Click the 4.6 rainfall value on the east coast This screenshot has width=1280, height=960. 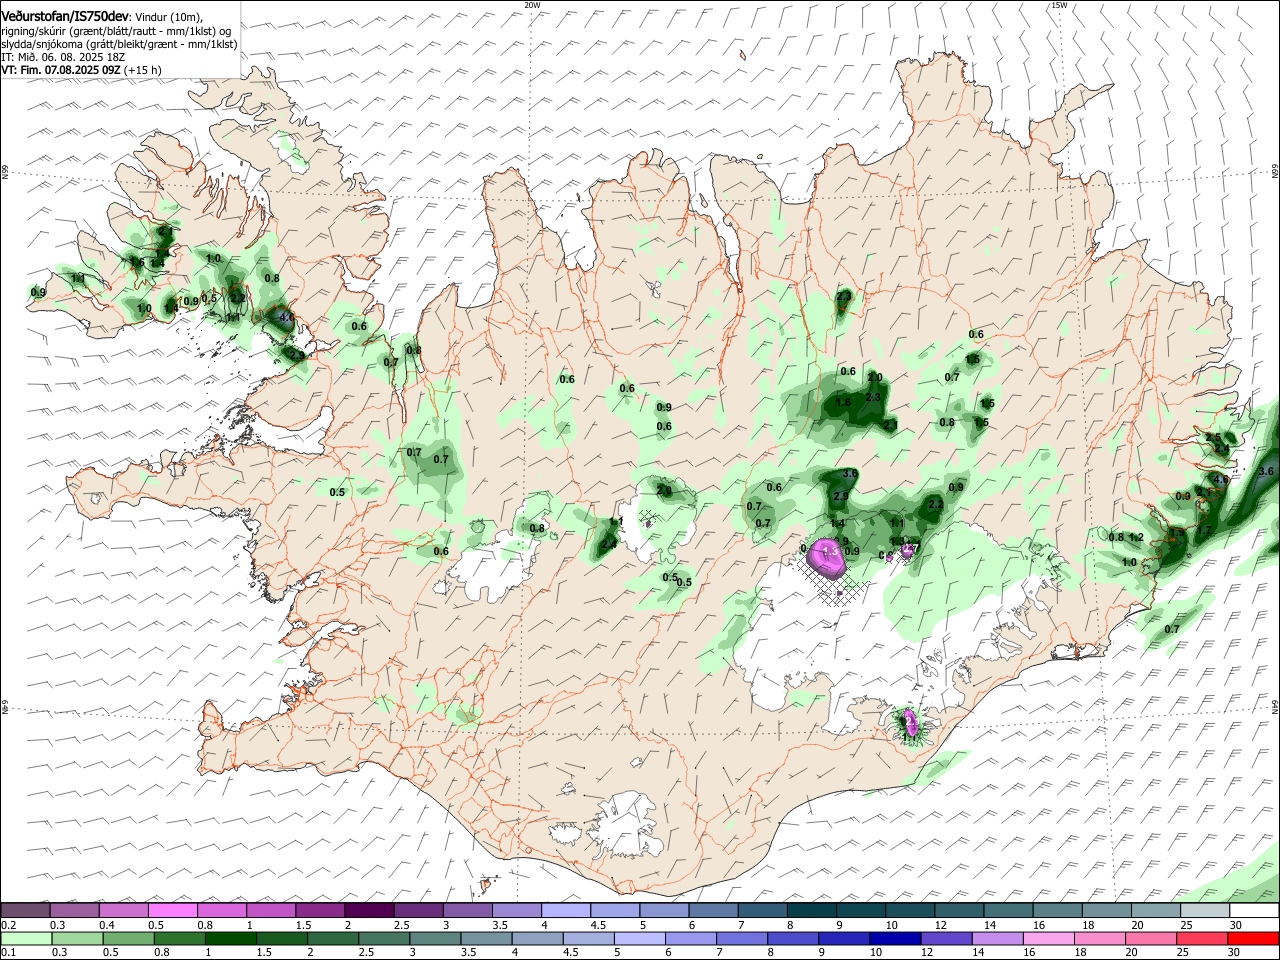1220,480
